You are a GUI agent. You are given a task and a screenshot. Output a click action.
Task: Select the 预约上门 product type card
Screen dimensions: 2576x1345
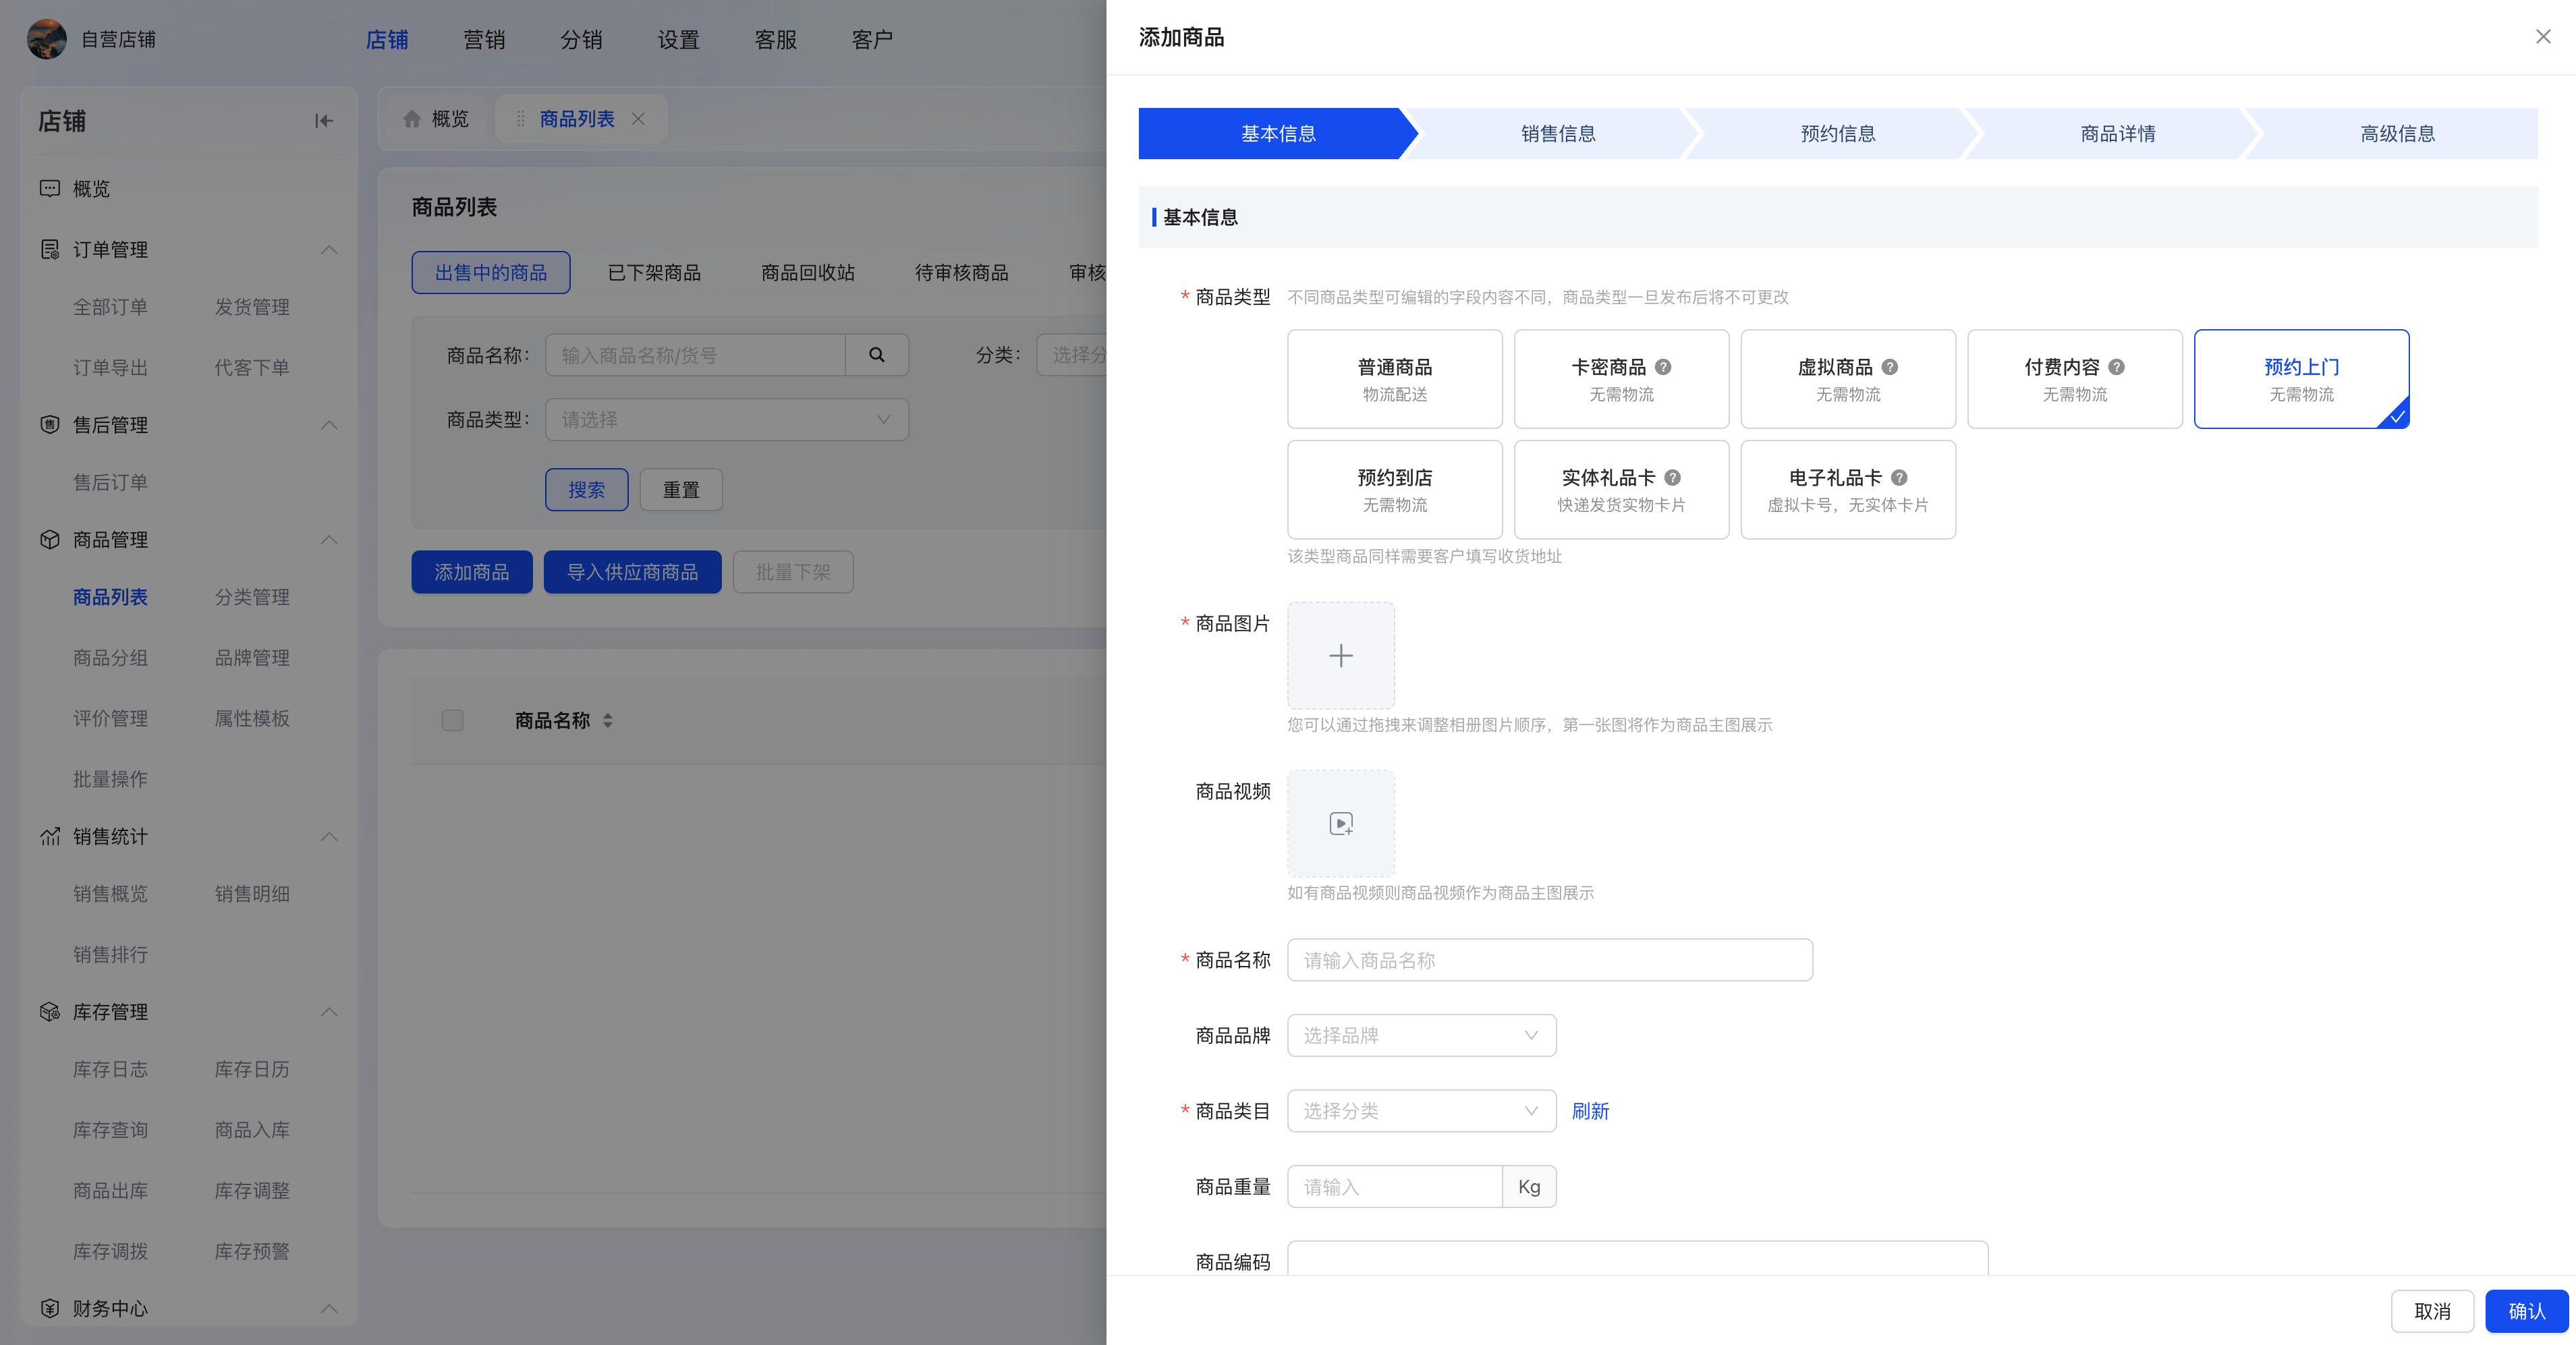pyautogui.click(x=2301, y=379)
